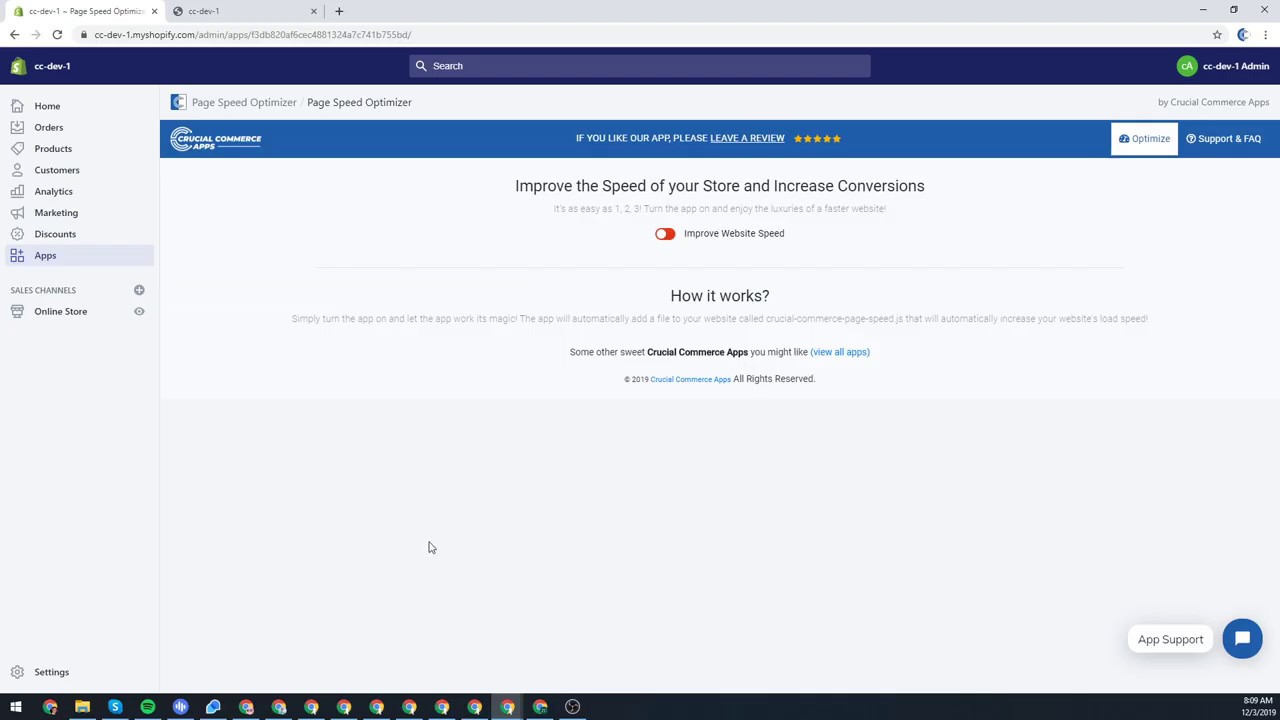Click the Customers person icon
Screen dimensions: 1280x720
pos(17,170)
